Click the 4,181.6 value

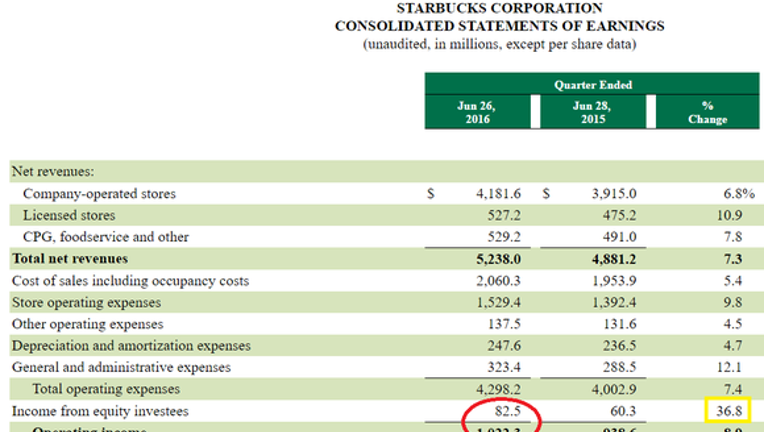coord(498,194)
